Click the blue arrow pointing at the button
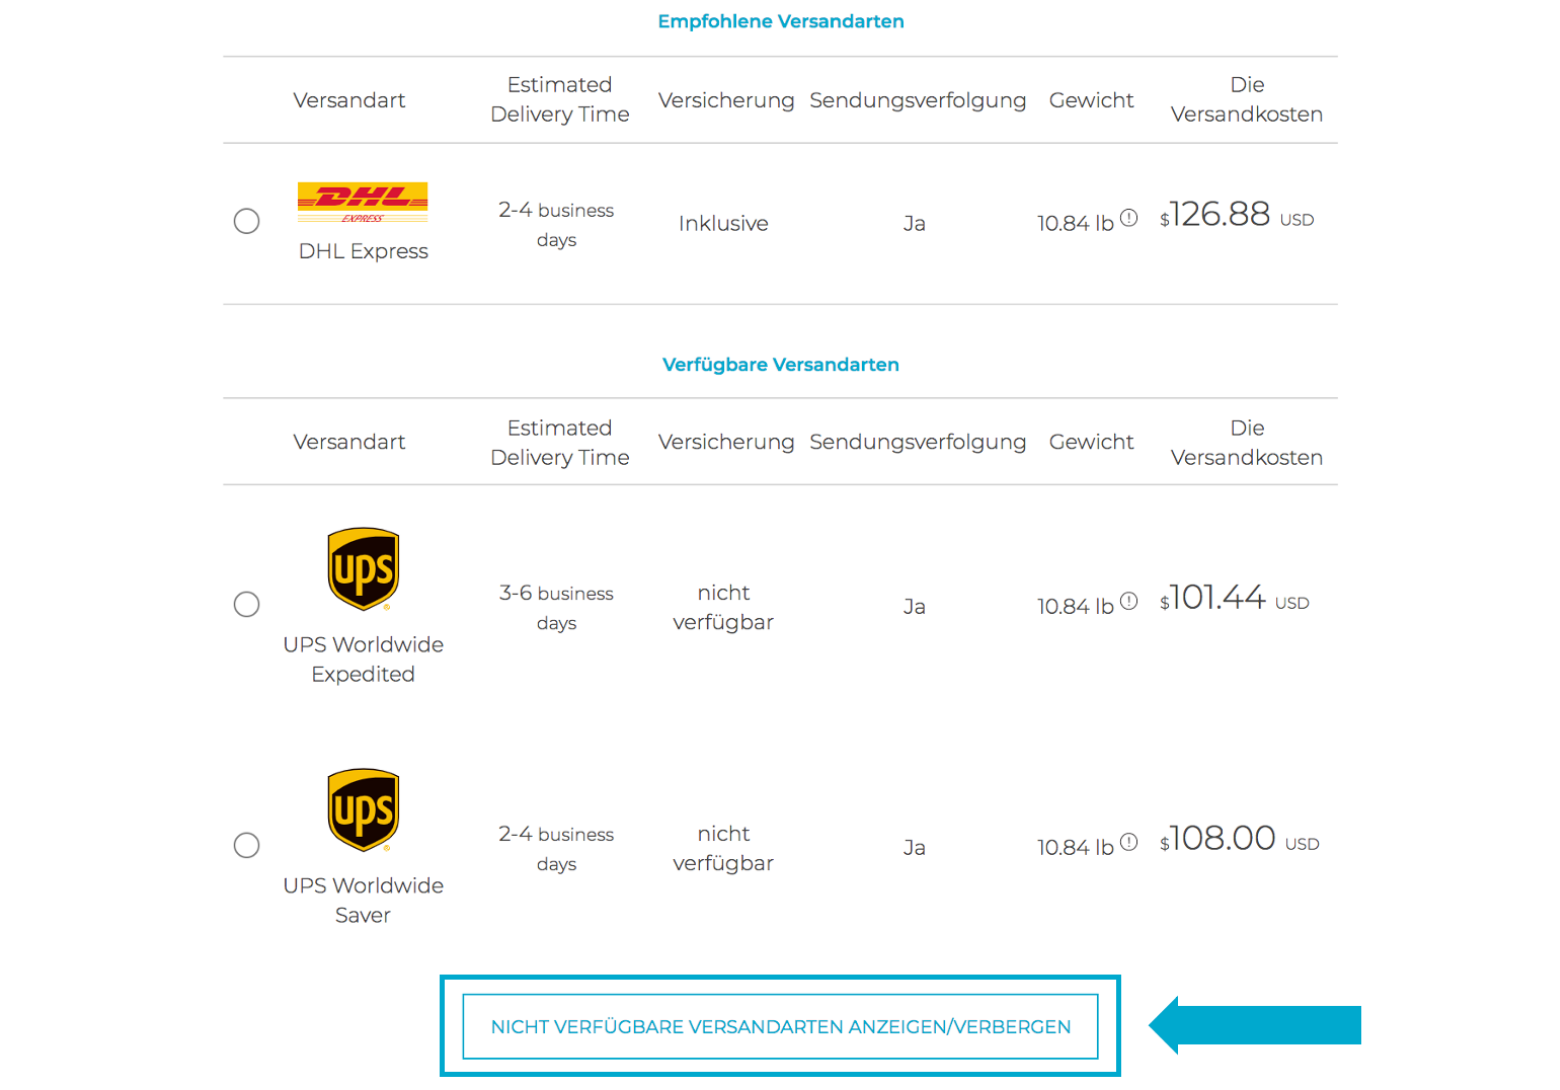 click(1255, 1025)
